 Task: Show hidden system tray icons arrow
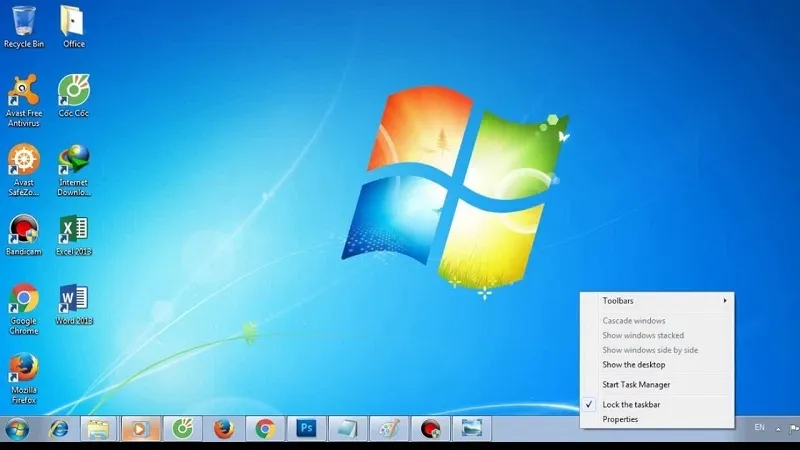pyautogui.click(x=778, y=429)
